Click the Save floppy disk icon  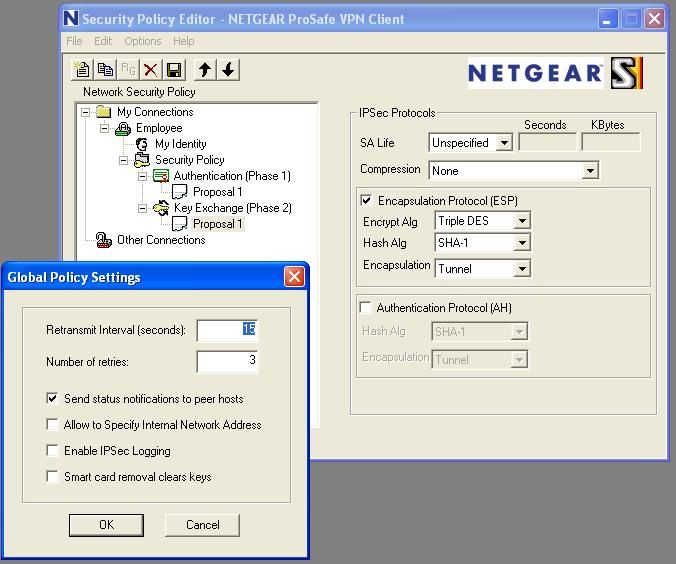tap(174, 69)
